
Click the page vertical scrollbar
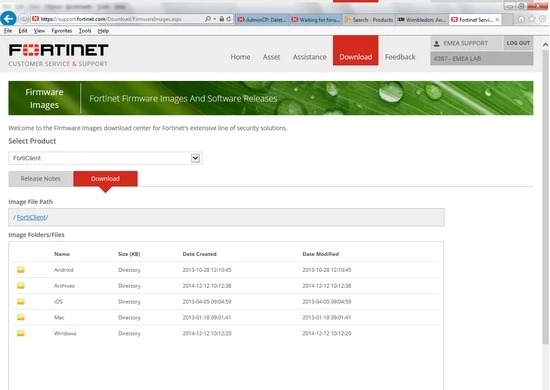pos(545,196)
